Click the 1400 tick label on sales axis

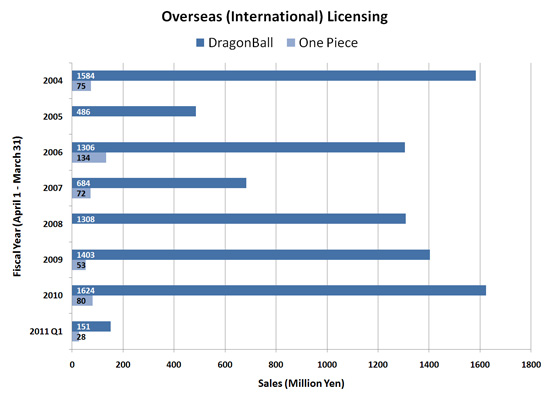coord(429,365)
